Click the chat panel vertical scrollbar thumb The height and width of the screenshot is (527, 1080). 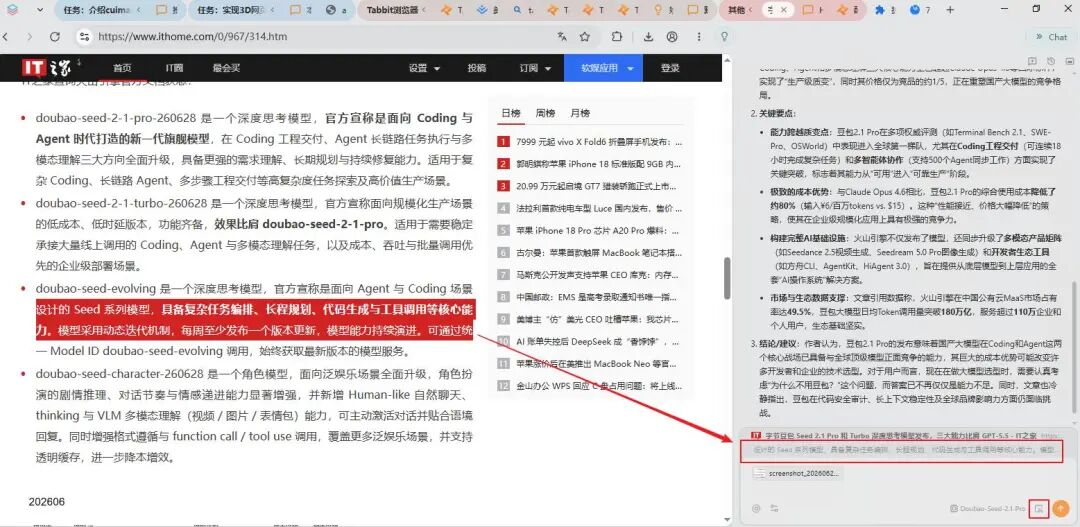point(1076,347)
